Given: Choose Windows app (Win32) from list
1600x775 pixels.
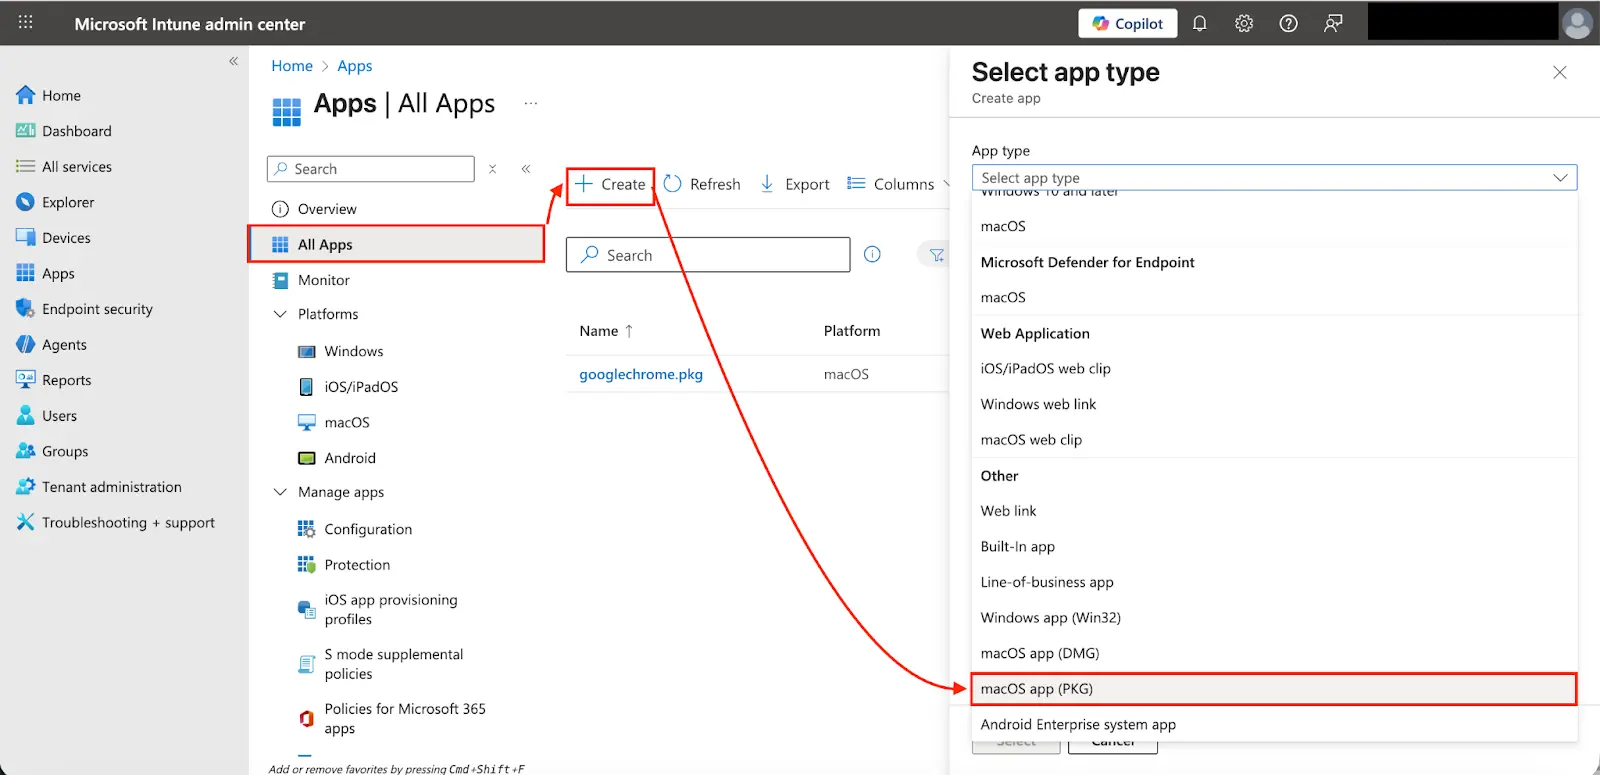Looking at the screenshot, I should click(x=1050, y=618).
